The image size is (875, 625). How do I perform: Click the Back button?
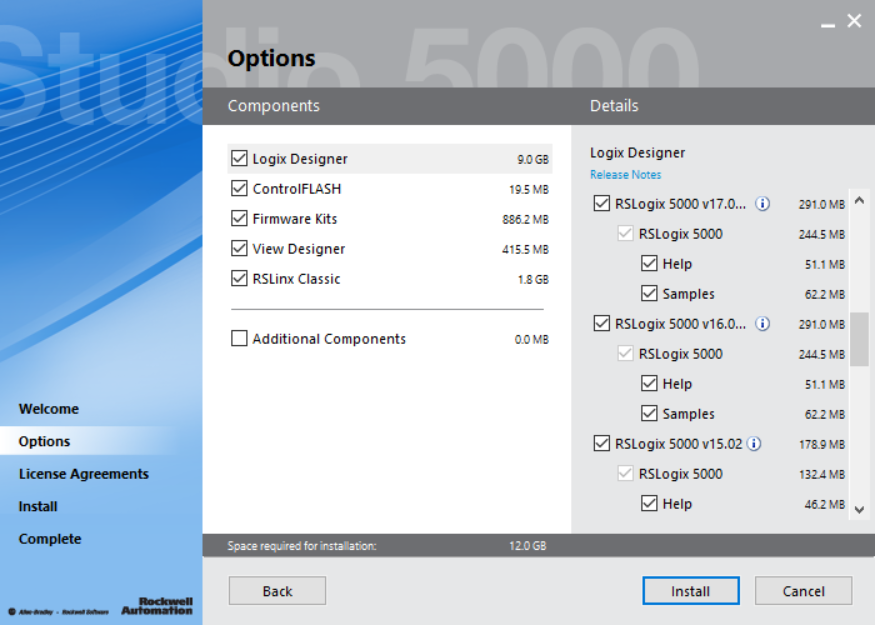[x=277, y=591]
